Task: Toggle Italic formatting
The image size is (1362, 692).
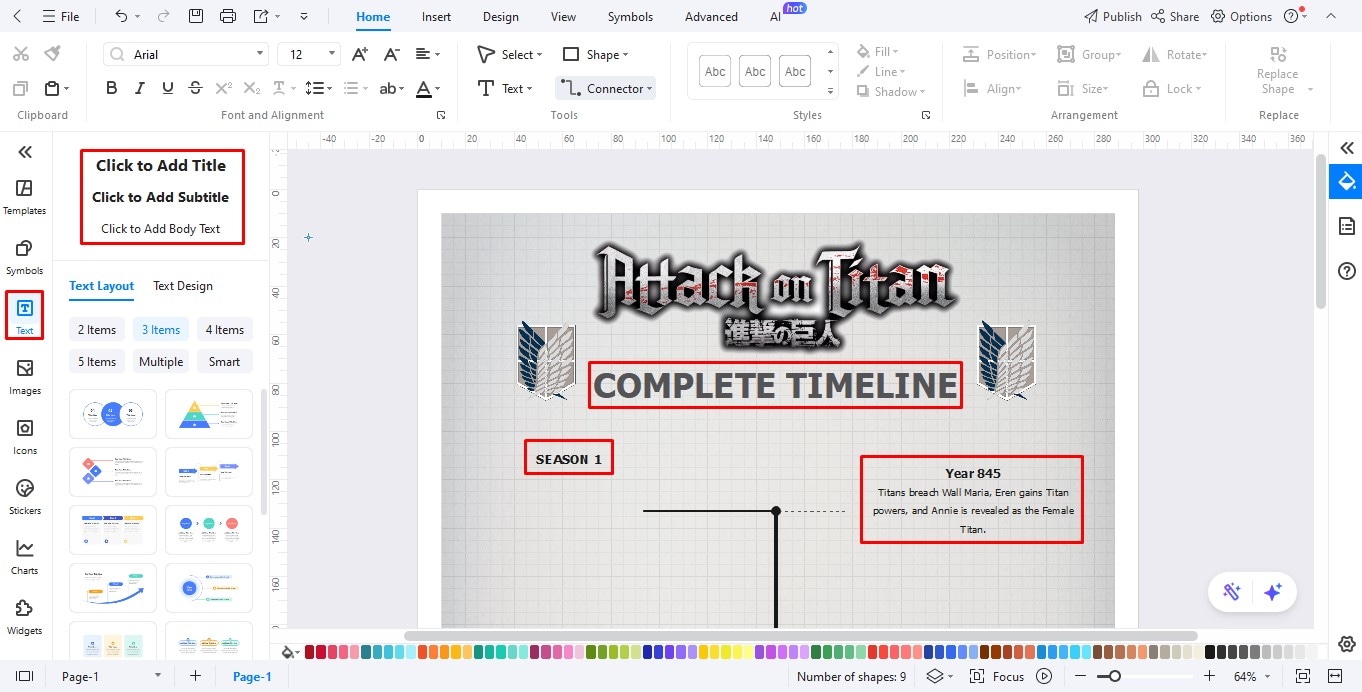Action: tap(140, 88)
